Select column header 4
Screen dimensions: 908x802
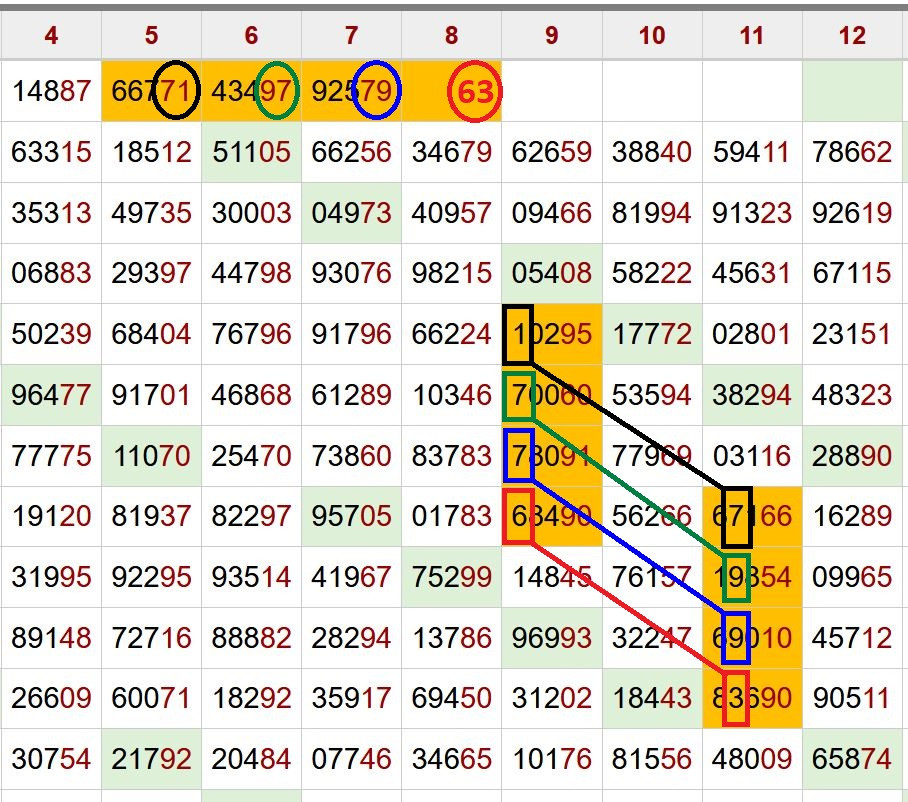pyautogui.click(x=51, y=35)
